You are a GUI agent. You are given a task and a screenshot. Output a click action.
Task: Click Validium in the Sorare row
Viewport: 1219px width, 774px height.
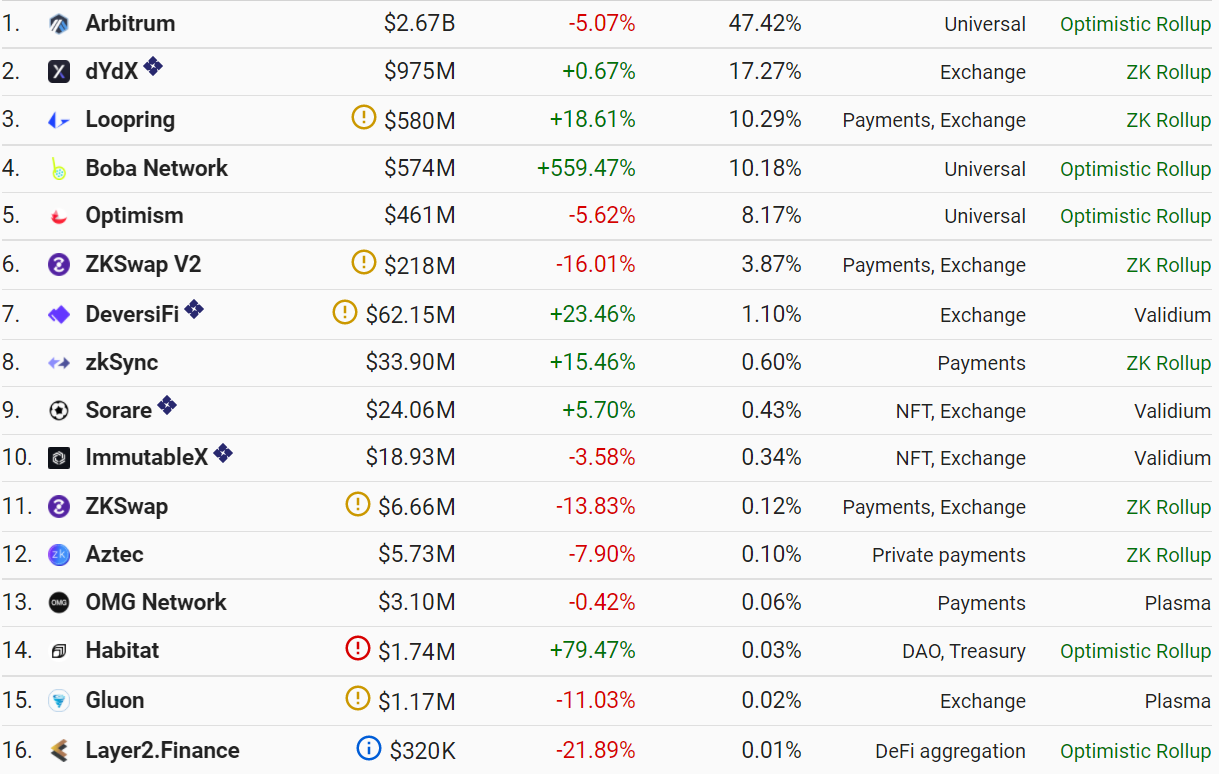click(1173, 411)
